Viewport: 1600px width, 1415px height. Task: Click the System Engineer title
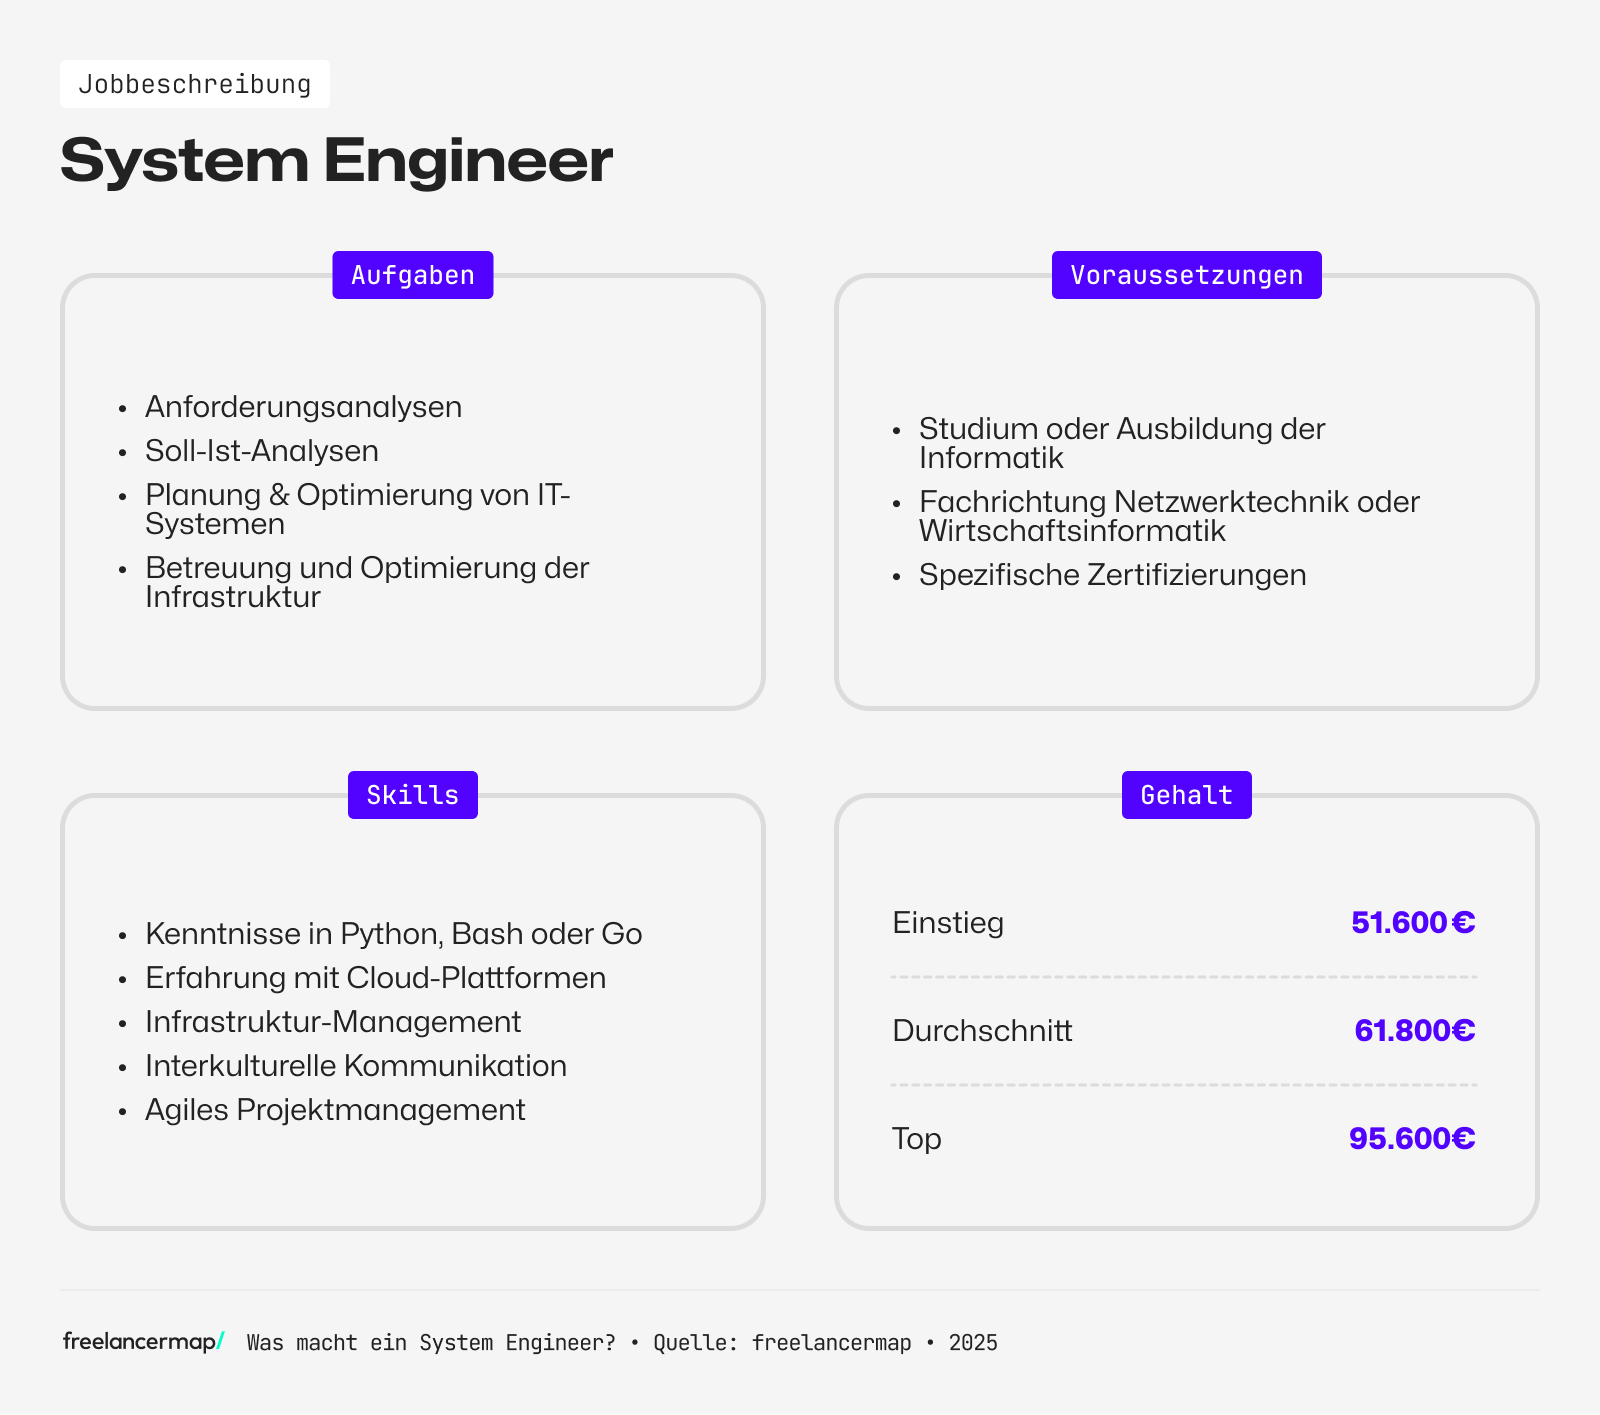tap(337, 160)
